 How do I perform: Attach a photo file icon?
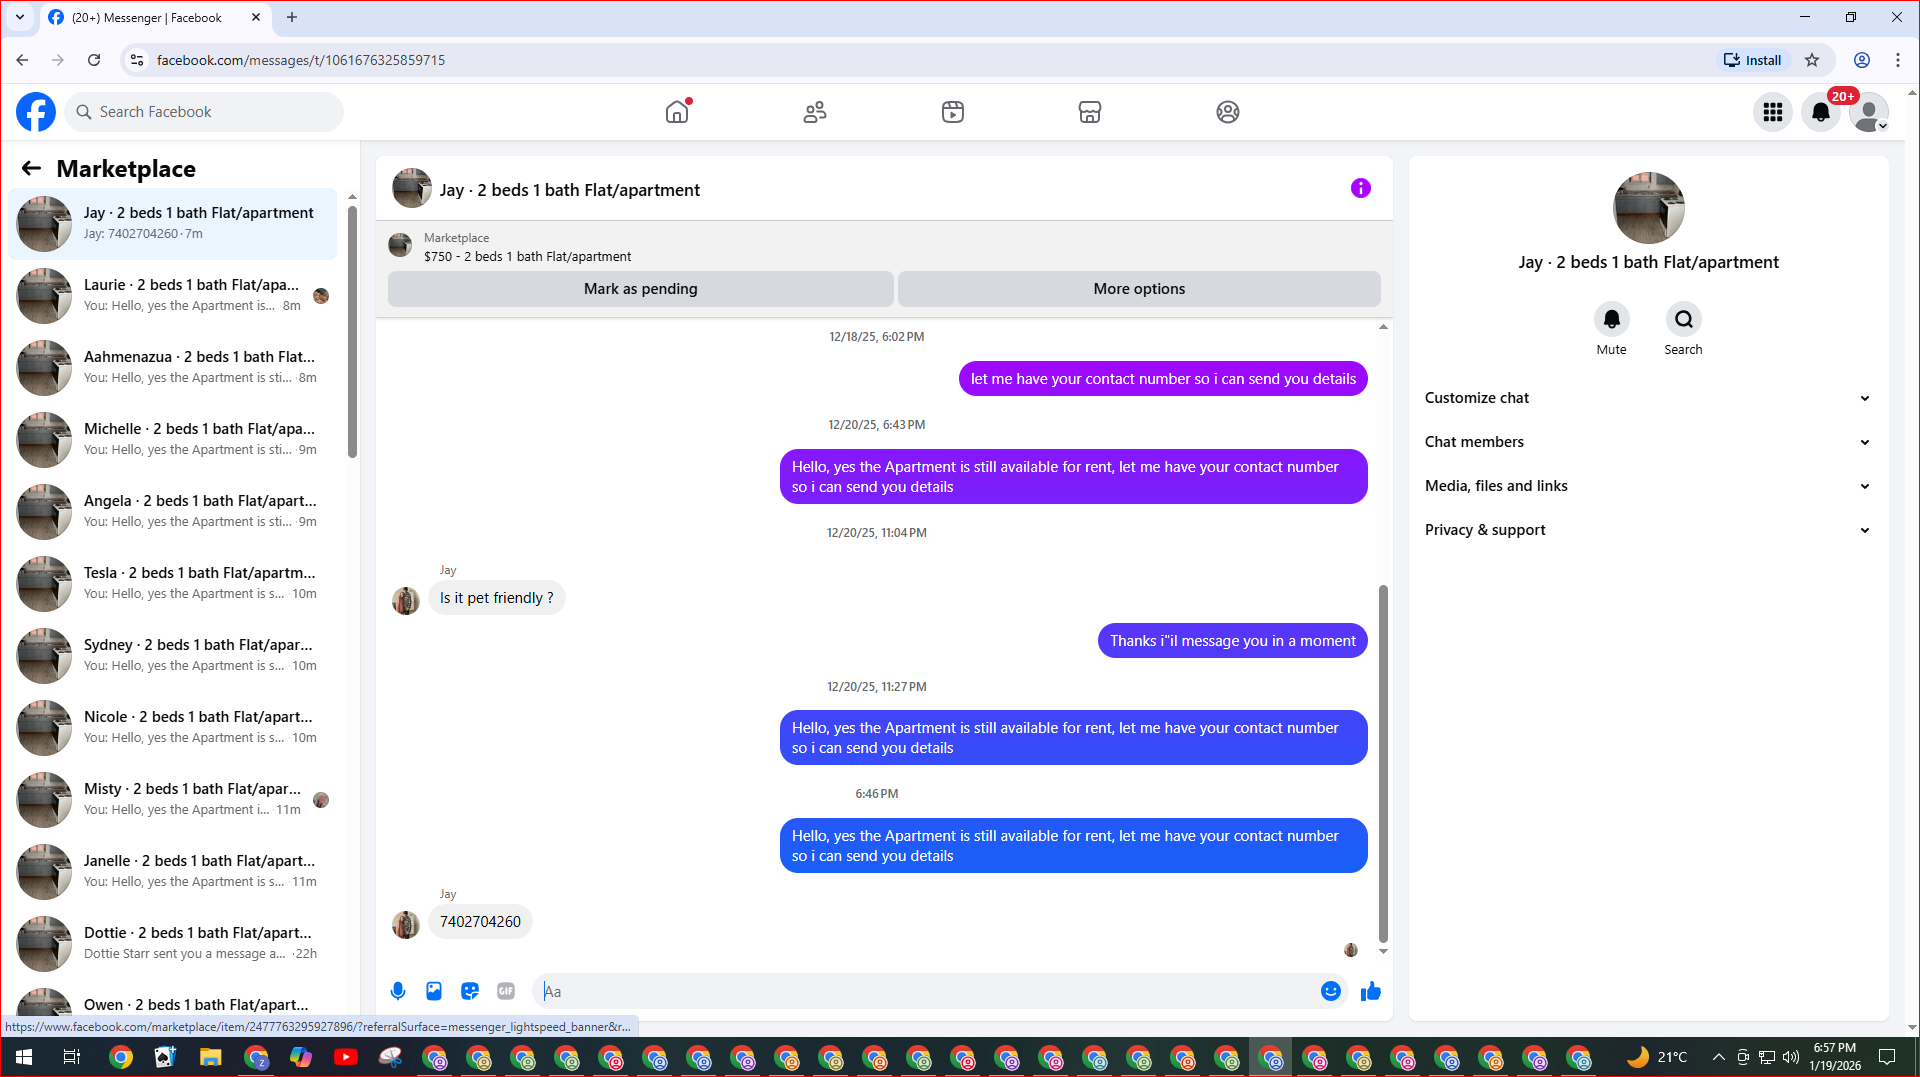point(434,991)
